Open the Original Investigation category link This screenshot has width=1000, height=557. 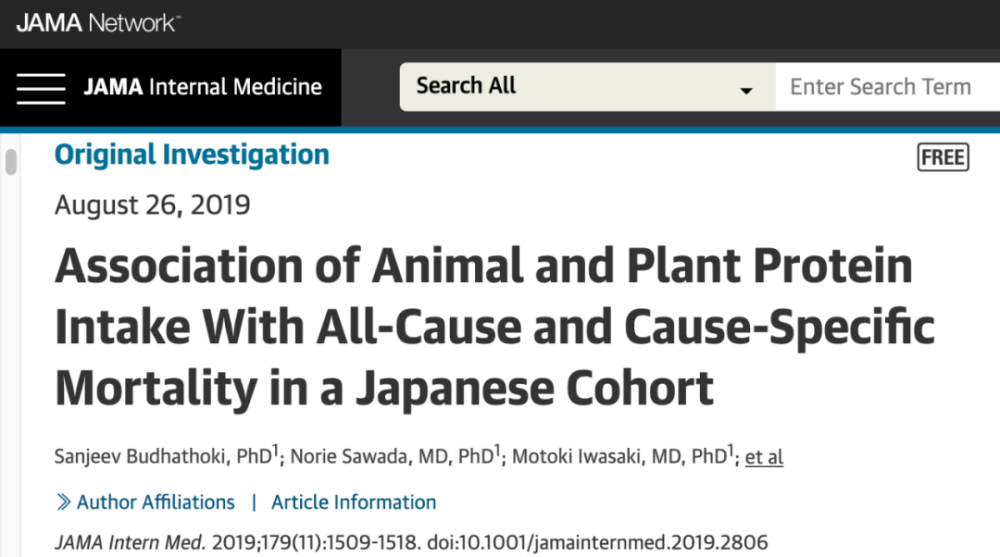(191, 155)
